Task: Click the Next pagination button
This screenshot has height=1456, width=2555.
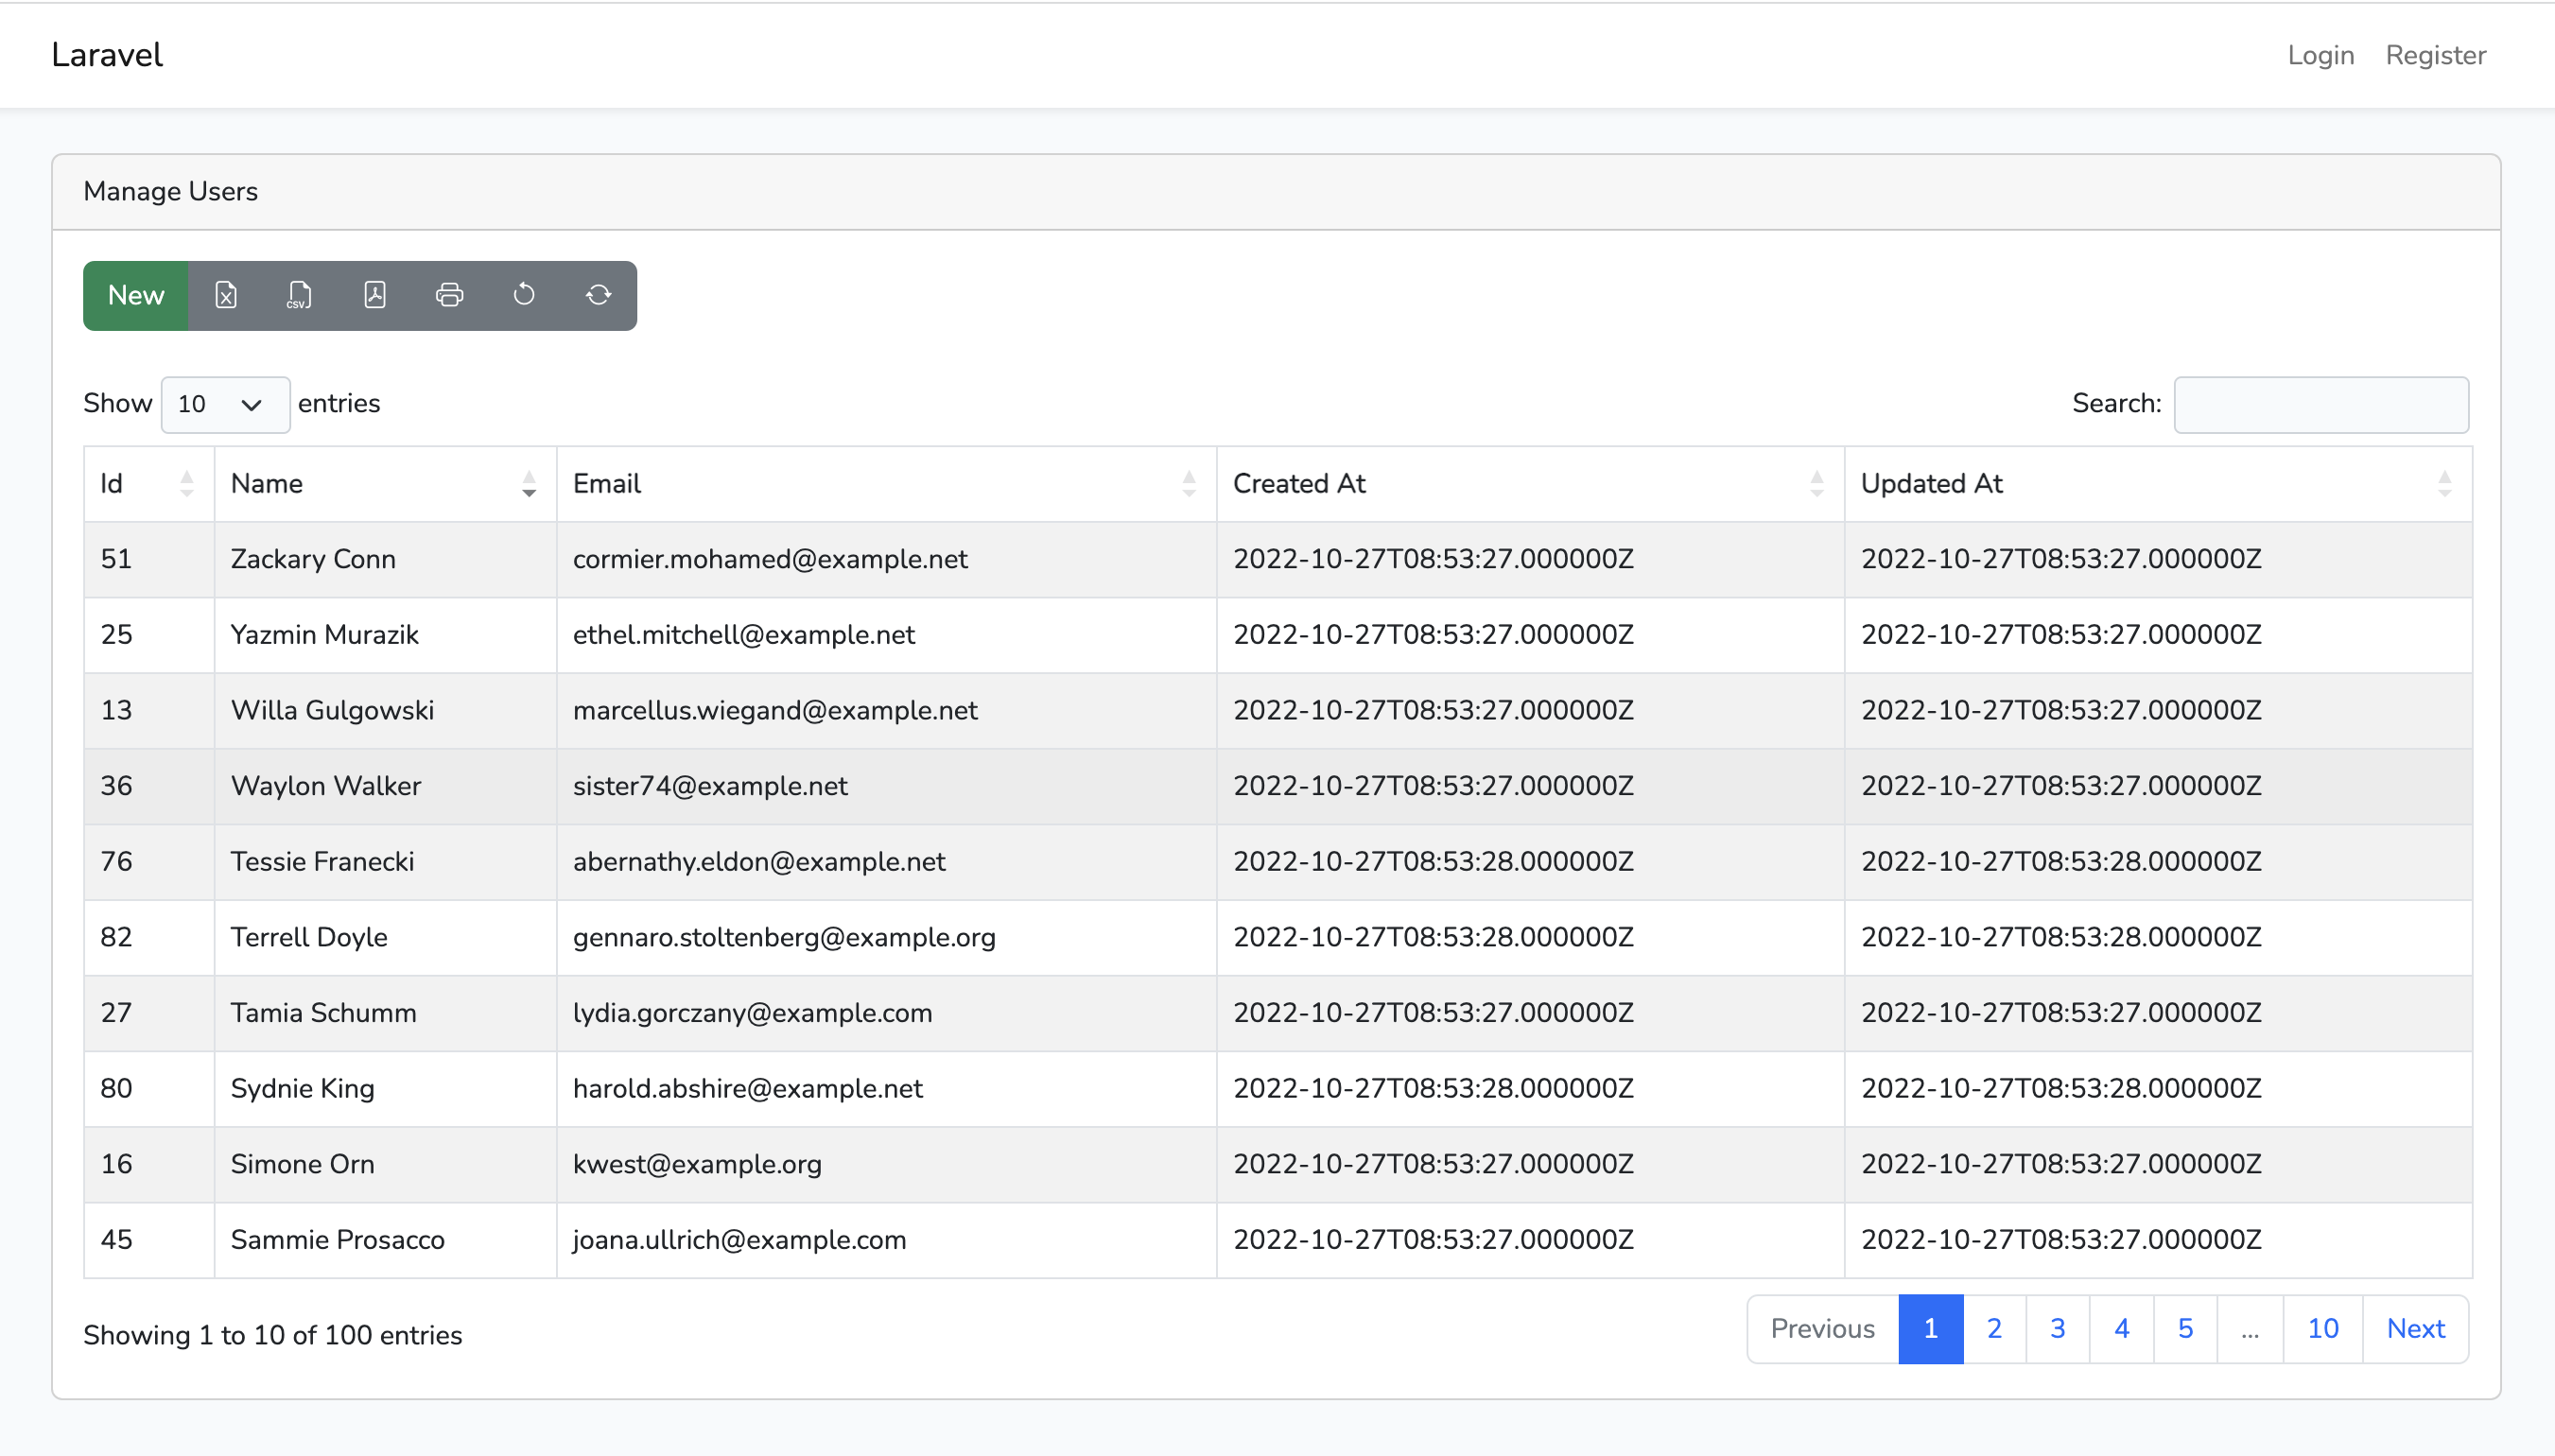Action: (x=2415, y=1328)
